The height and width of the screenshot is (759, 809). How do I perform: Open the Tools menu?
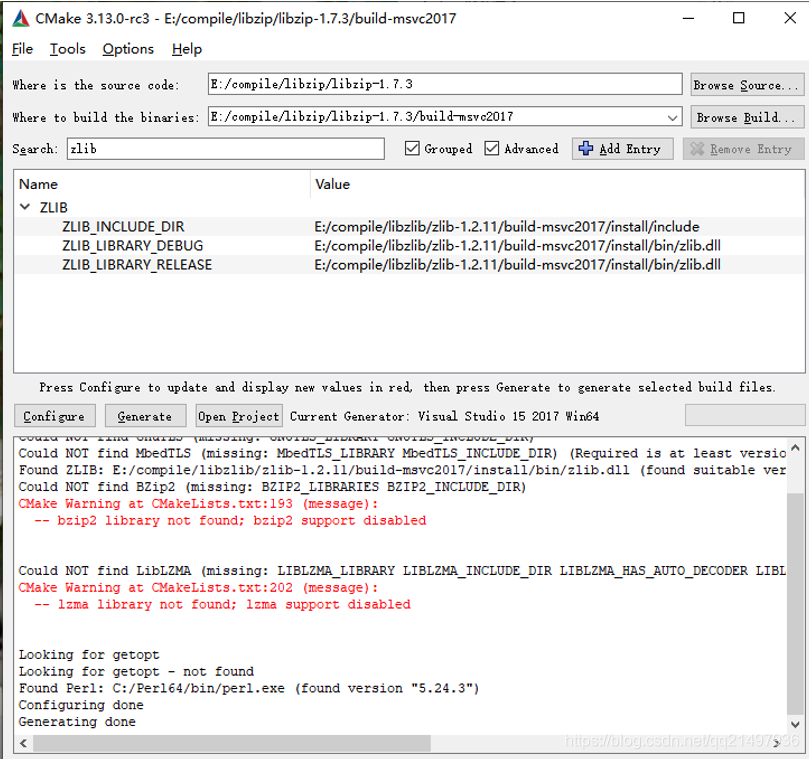68,49
